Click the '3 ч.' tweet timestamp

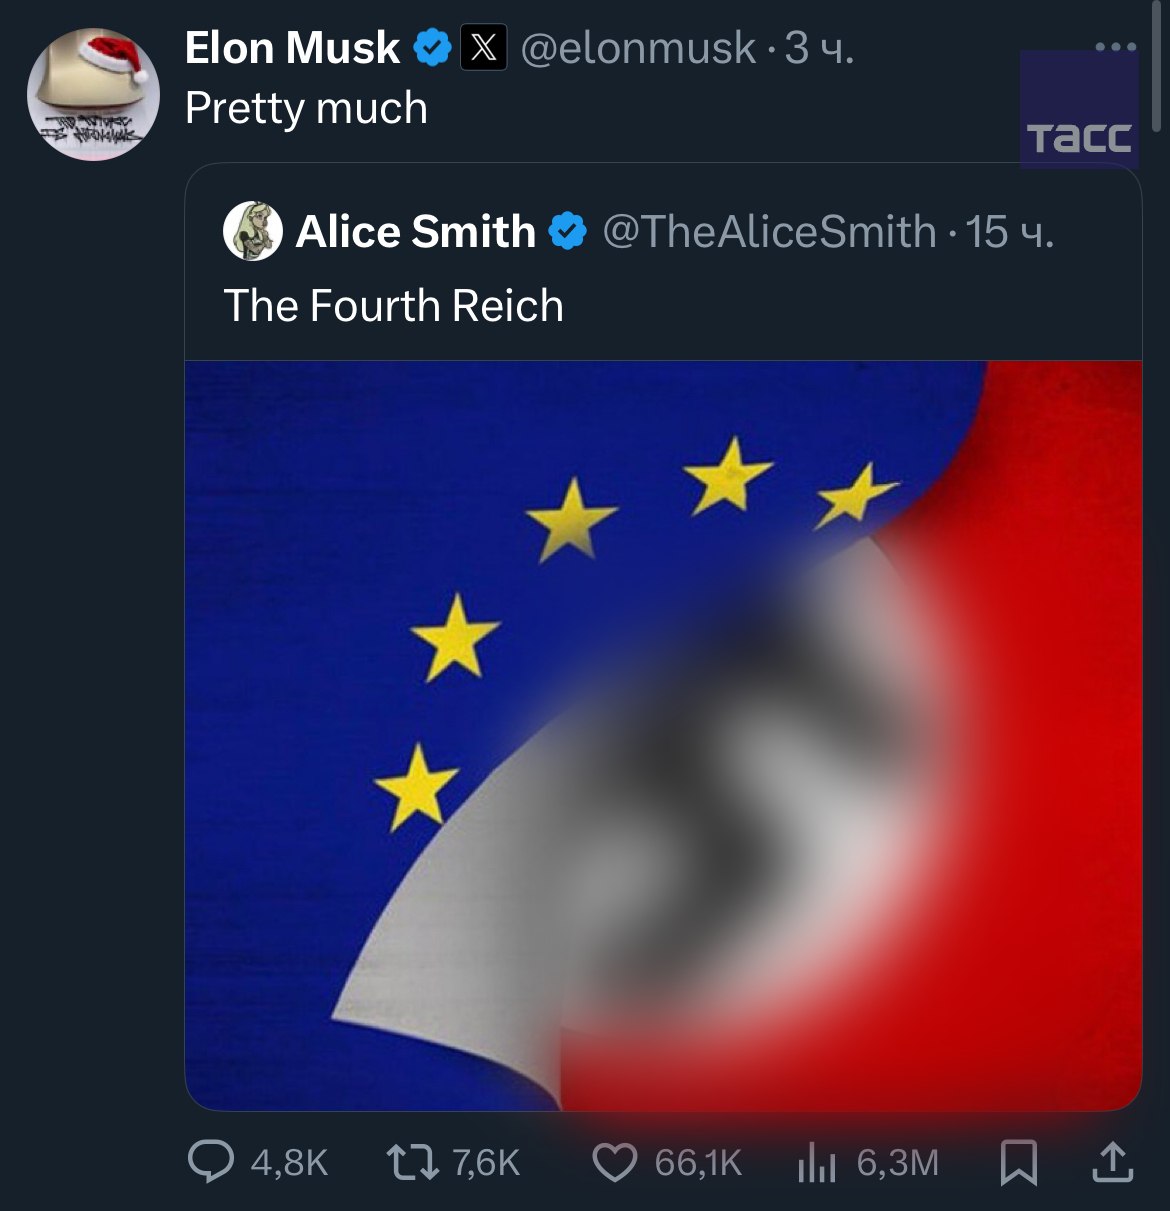pyautogui.click(x=819, y=48)
